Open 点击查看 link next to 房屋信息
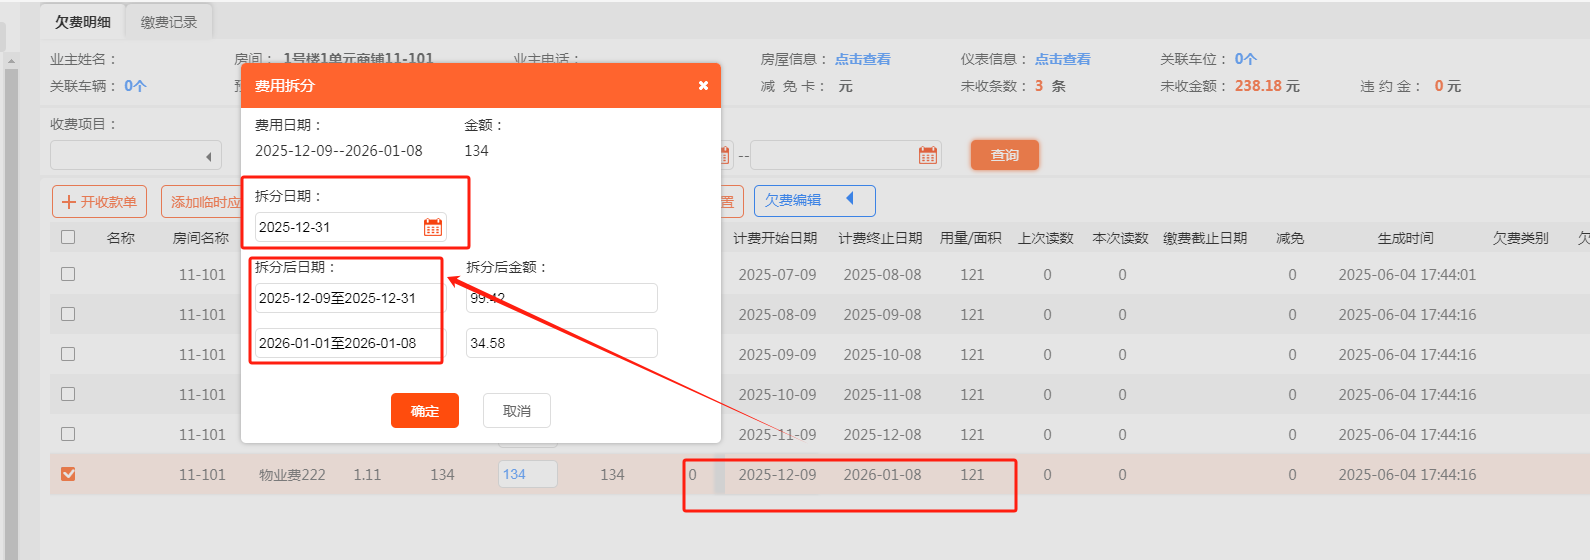Image resolution: width=1590 pixels, height=560 pixels. (862, 59)
